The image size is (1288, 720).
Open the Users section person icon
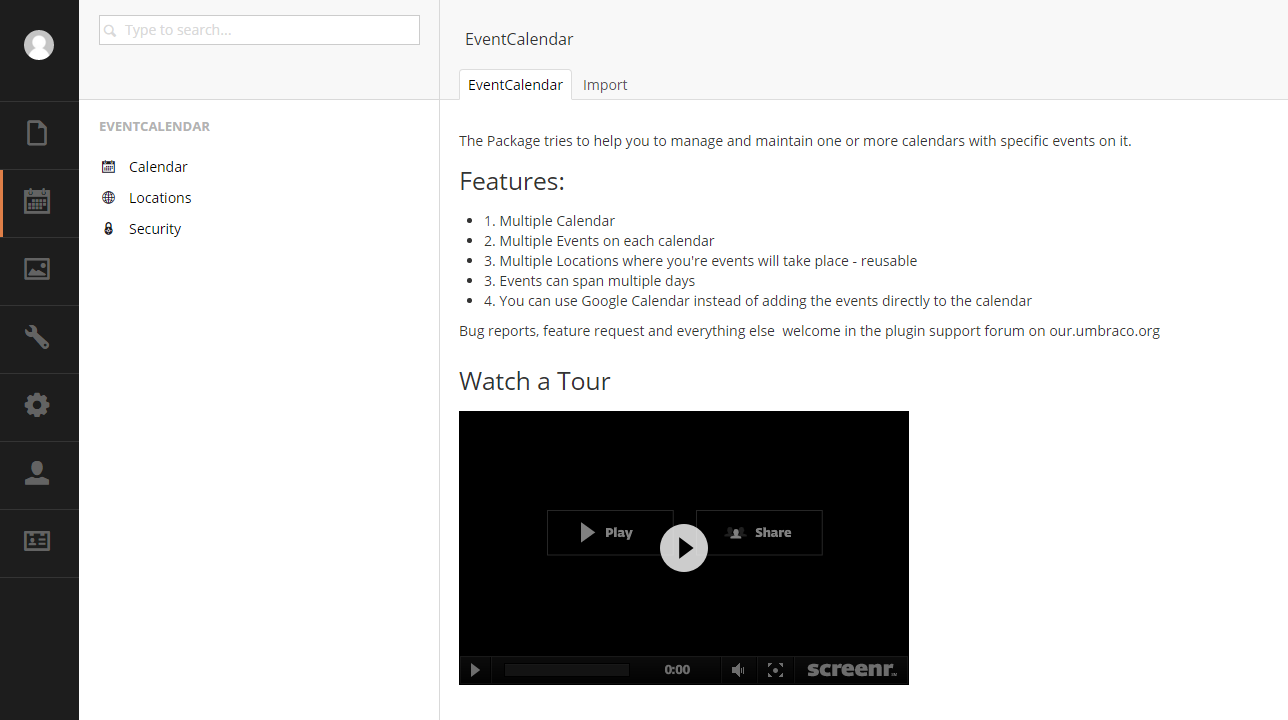[x=37, y=473]
